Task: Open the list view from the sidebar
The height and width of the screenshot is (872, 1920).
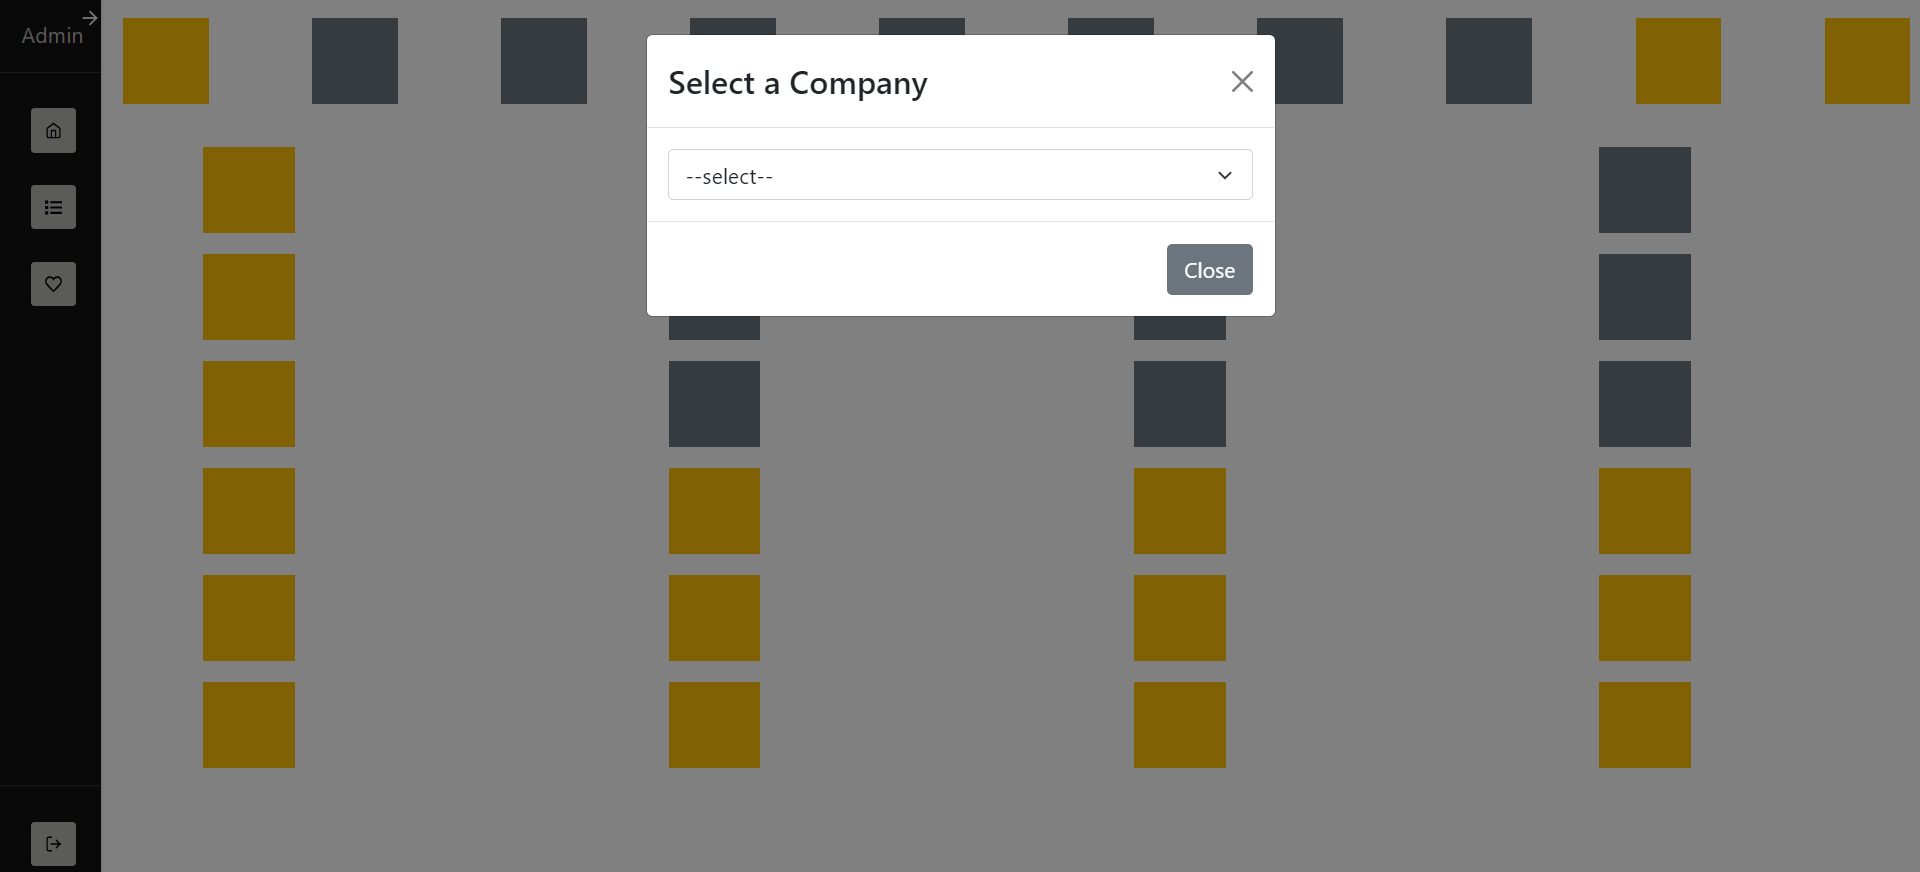Action: click(x=52, y=207)
